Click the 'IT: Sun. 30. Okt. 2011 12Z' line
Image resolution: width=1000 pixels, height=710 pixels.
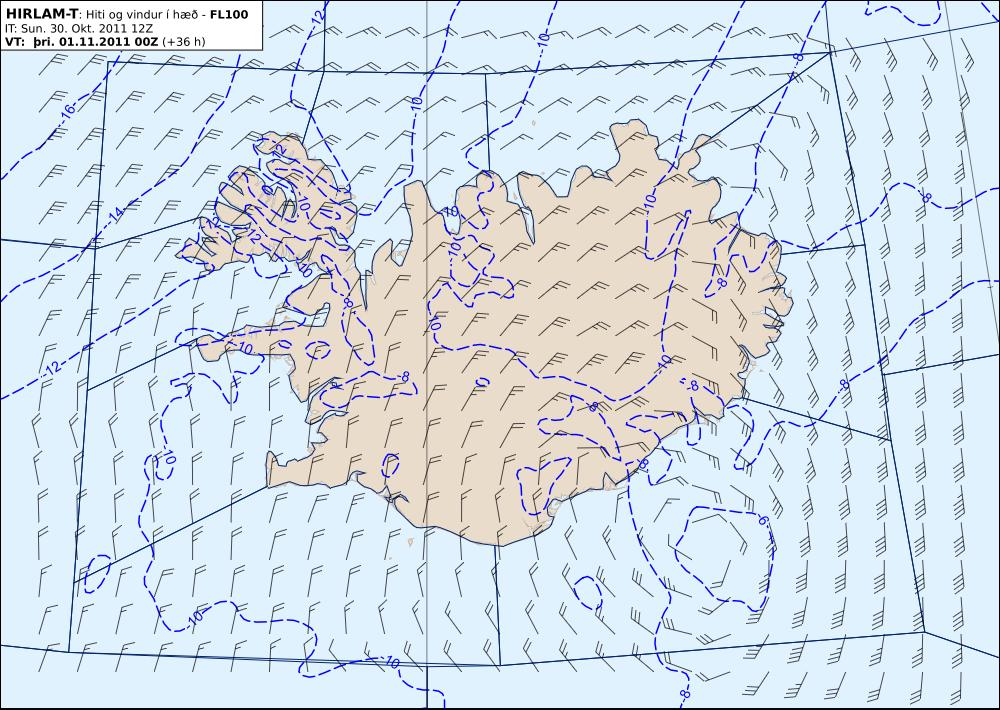point(78,28)
